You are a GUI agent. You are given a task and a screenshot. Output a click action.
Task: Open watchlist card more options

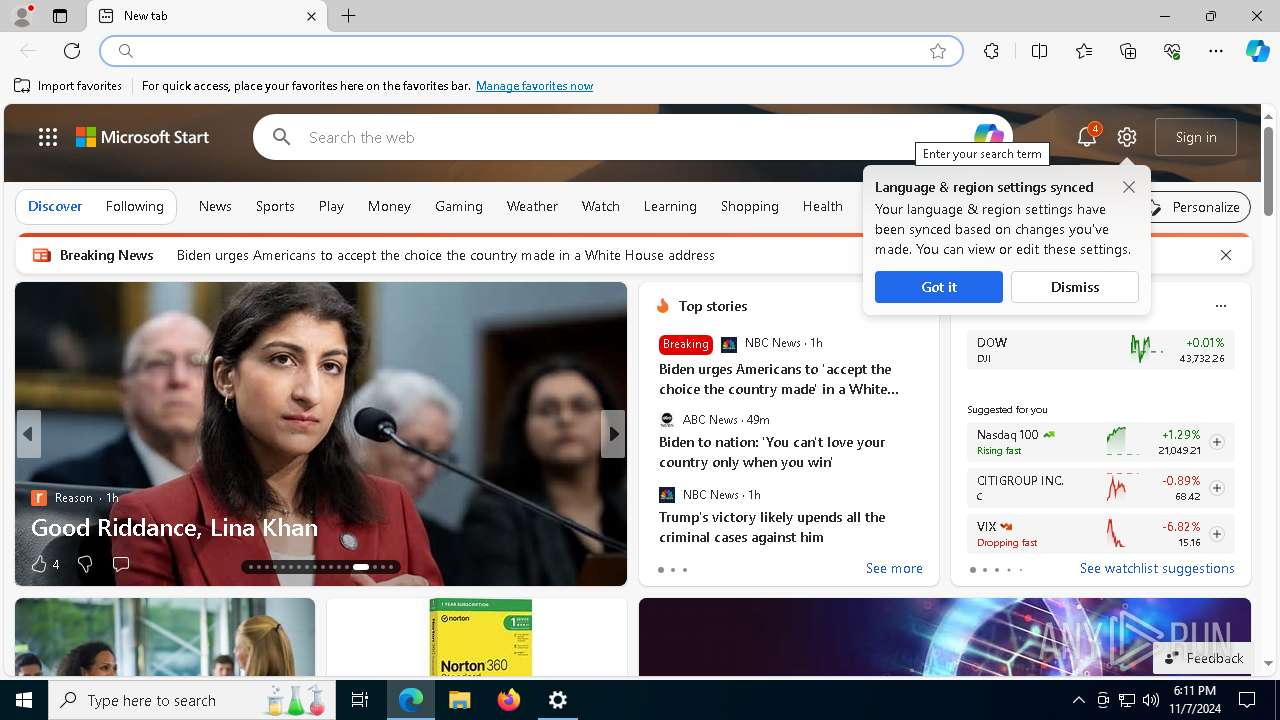[x=1220, y=306]
